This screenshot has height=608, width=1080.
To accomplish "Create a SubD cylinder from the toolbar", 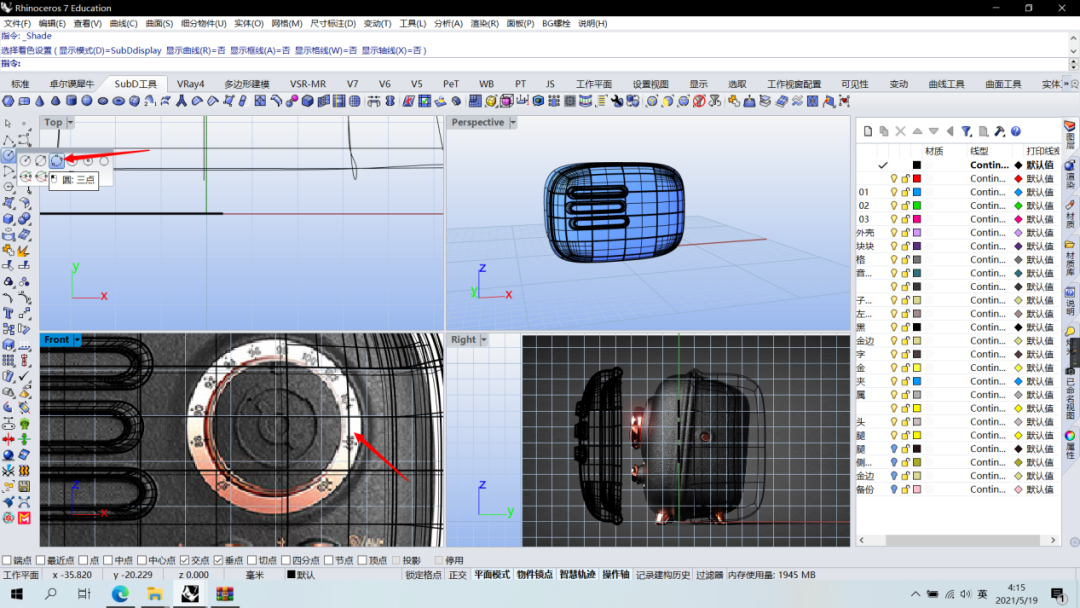I will coord(71,101).
